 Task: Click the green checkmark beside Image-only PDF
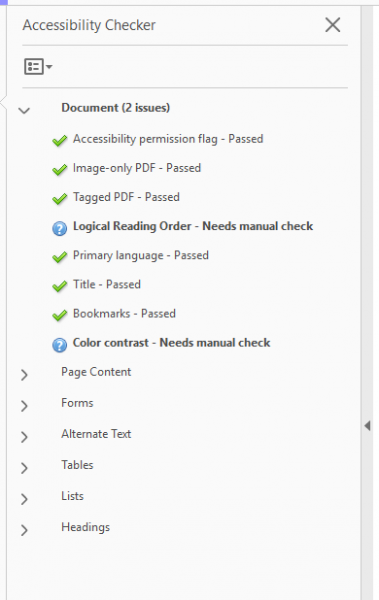(60, 170)
